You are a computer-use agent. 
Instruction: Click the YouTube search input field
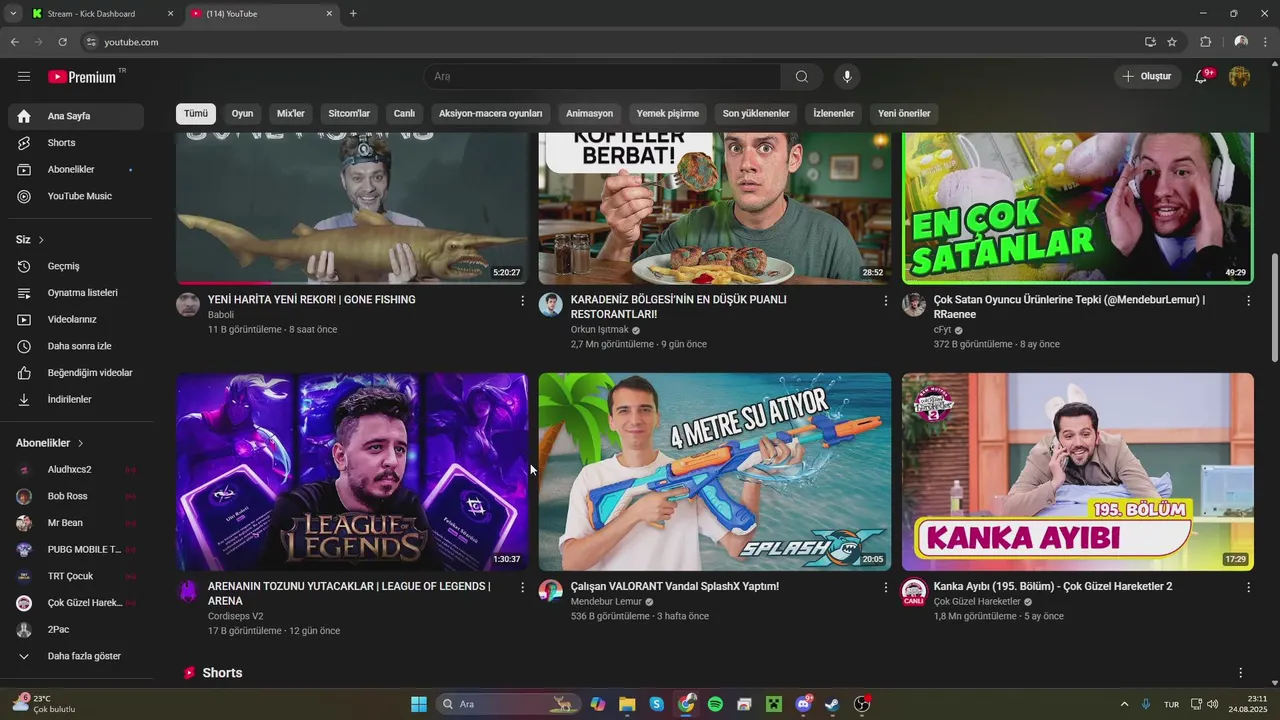click(602, 77)
